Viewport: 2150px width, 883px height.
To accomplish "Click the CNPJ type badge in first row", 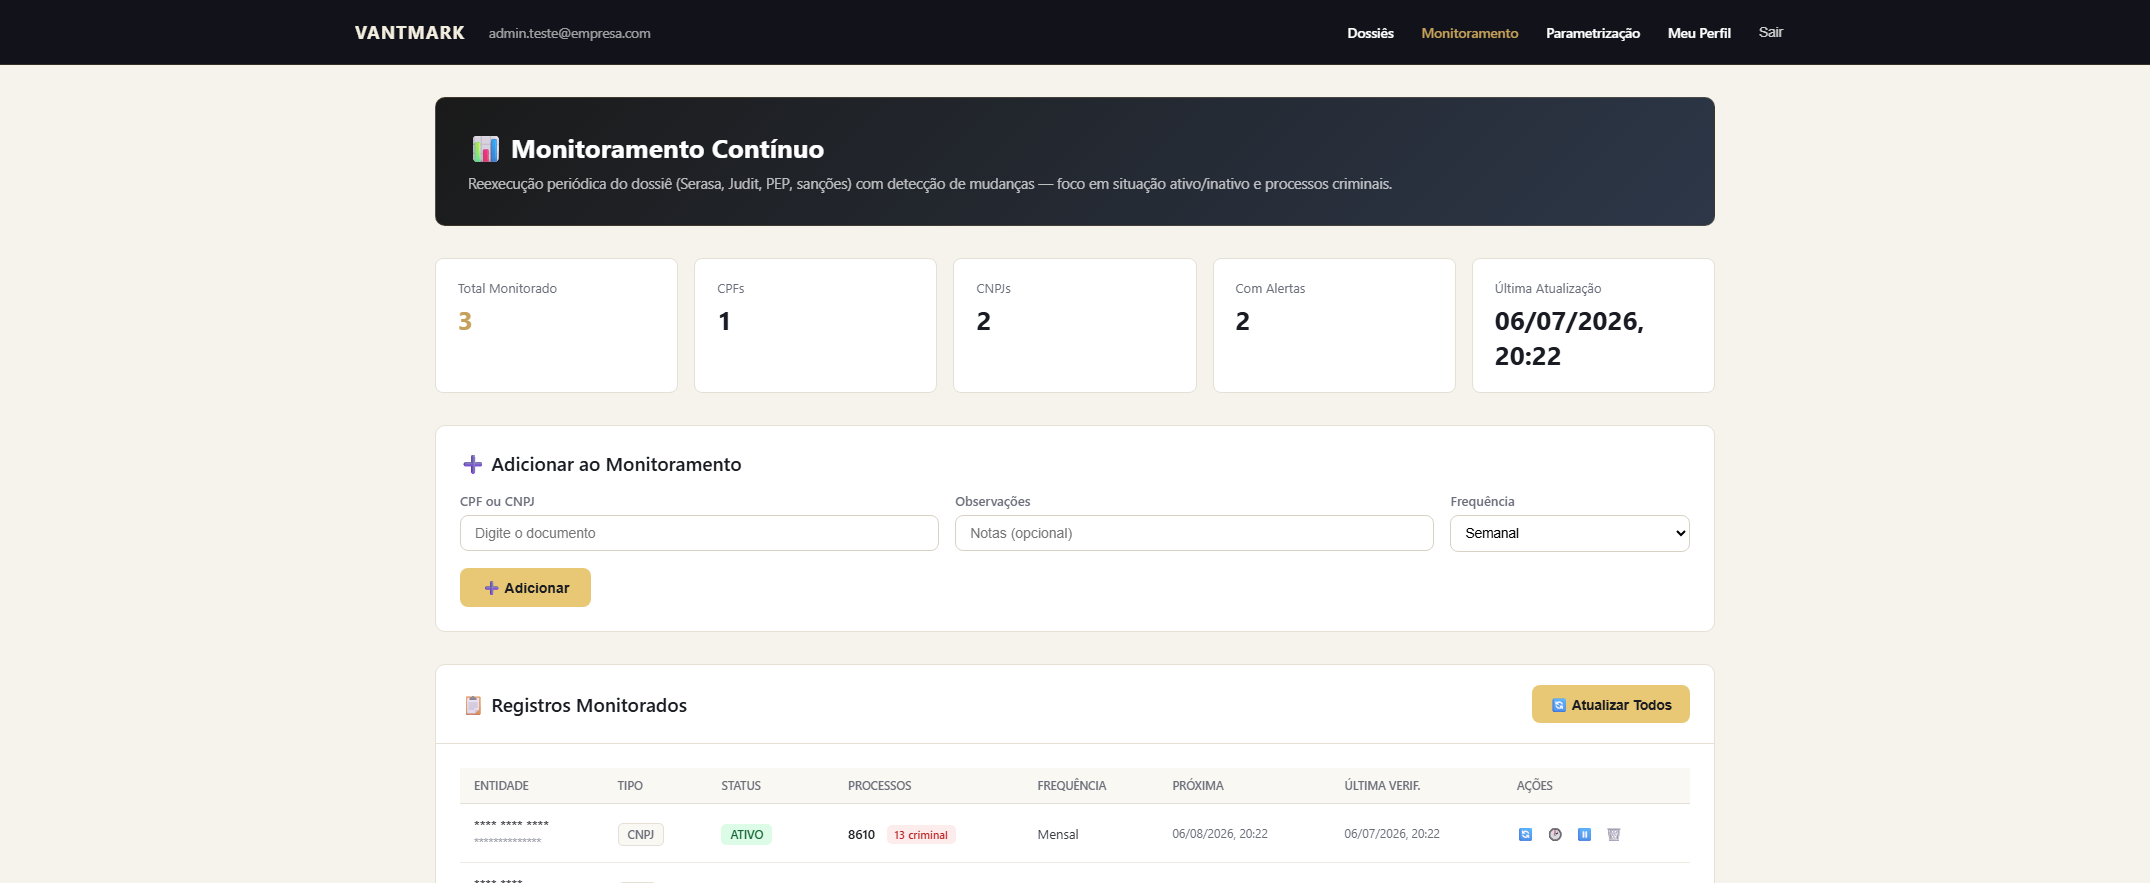I will (x=640, y=834).
